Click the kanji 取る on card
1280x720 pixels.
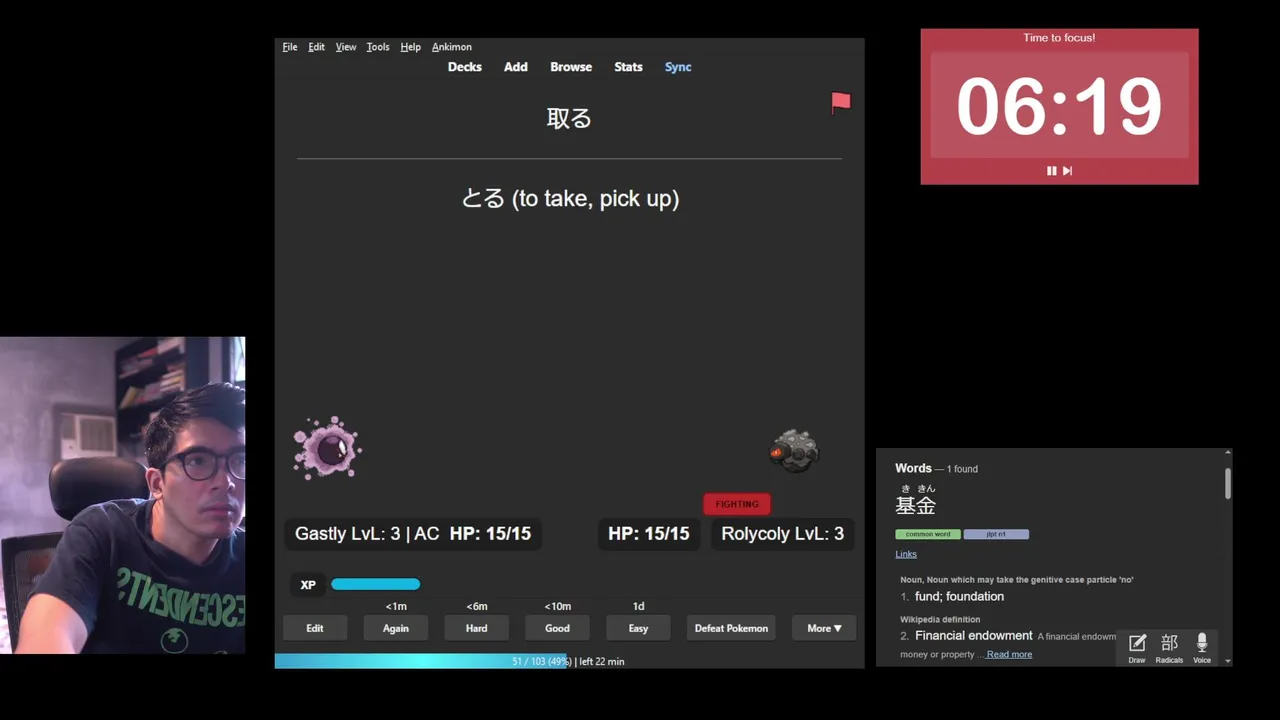pyautogui.click(x=569, y=118)
